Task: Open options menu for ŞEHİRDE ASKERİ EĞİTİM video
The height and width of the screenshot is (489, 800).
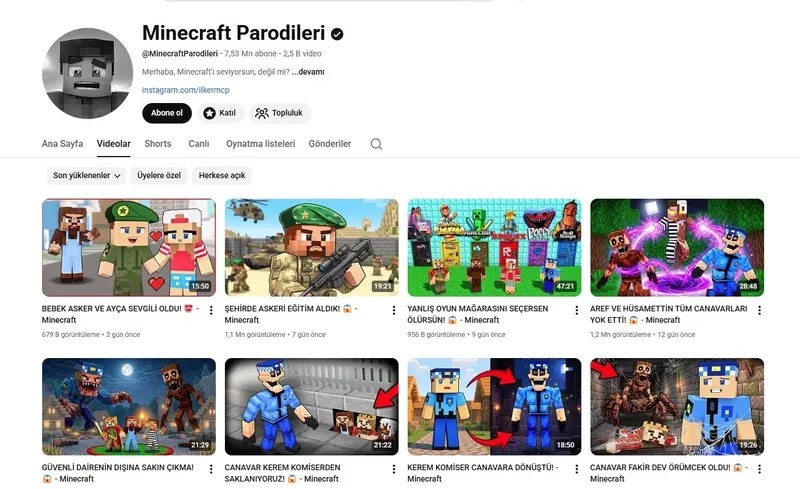Action: [393, 310]
